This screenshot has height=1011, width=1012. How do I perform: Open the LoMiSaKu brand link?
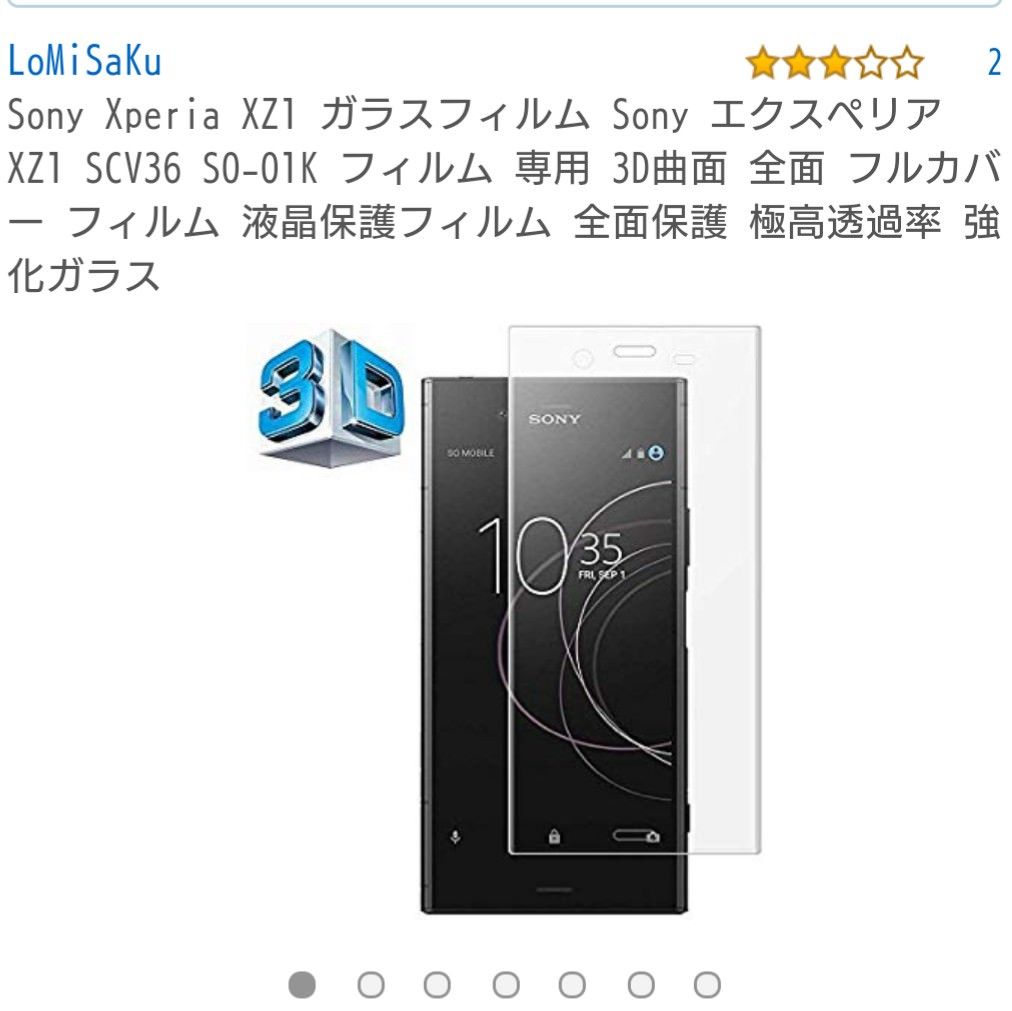pyautogui.click(x=85, y=62)
